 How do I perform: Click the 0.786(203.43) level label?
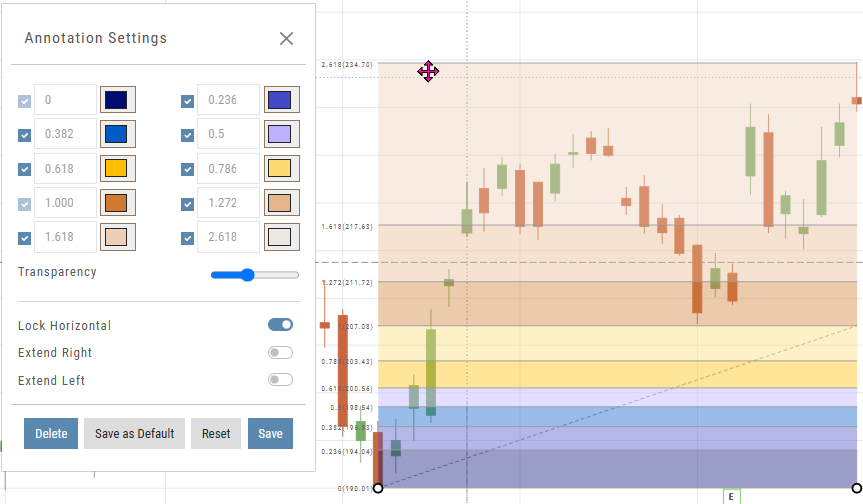pos(347,361)
